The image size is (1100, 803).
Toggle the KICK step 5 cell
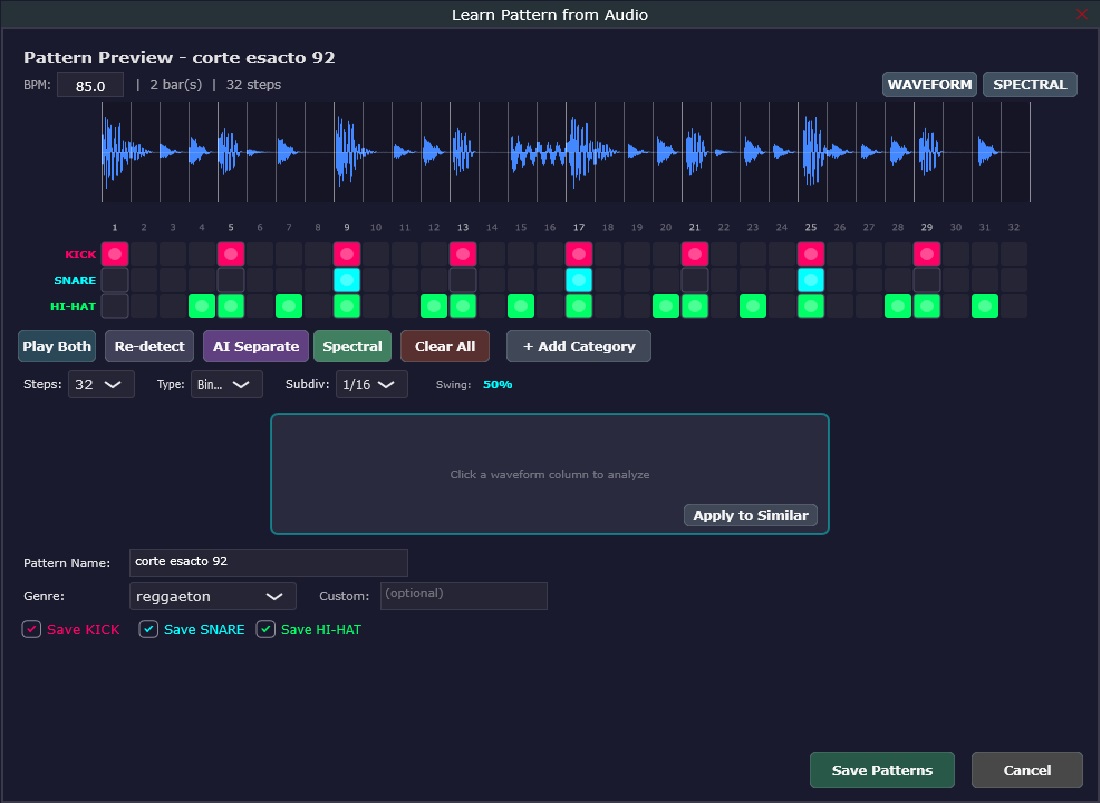pyautogui.click(x=231, y=254)
